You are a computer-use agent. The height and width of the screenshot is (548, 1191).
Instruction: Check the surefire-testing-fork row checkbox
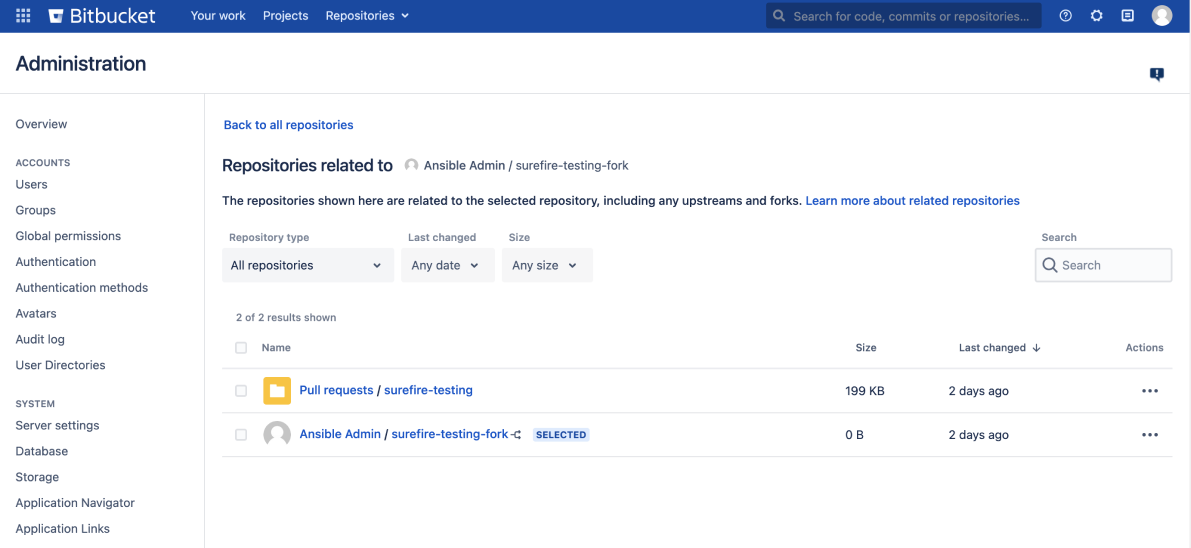click(x=241, y=435)
